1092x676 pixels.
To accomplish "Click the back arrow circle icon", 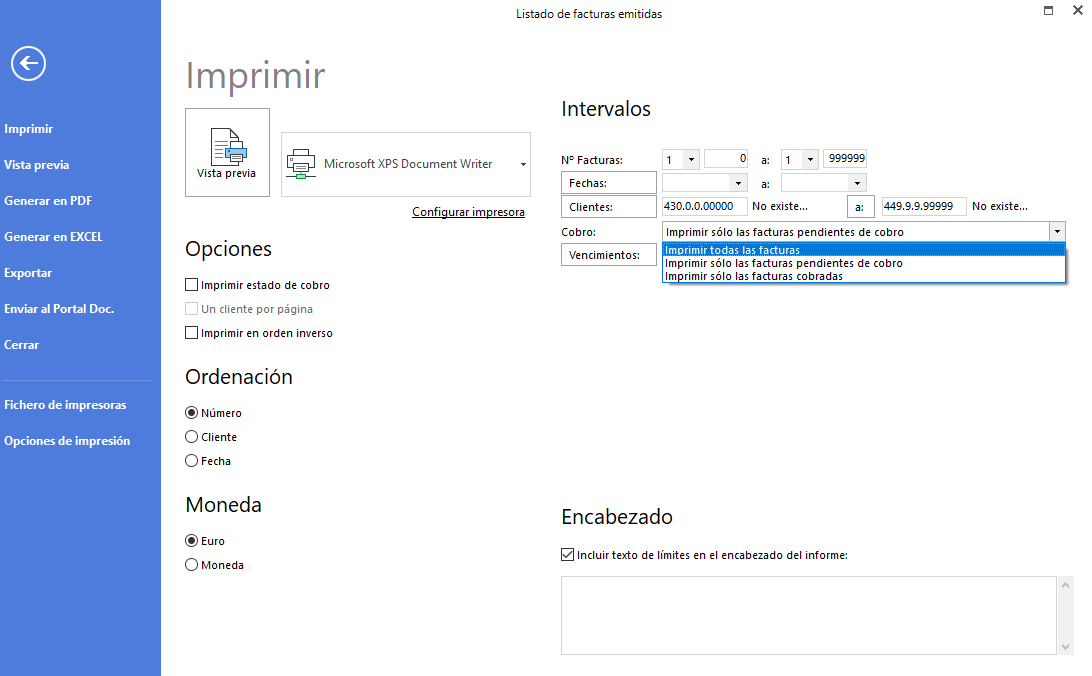I will 29,64.
